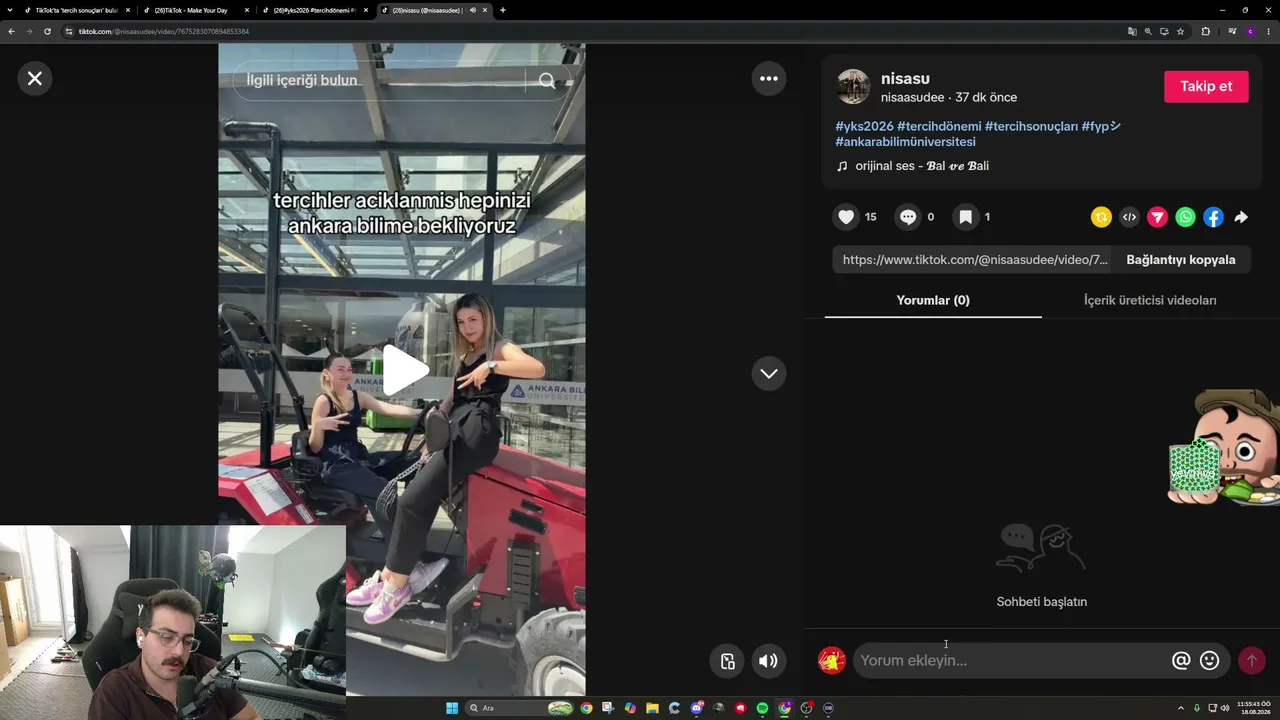Close the TikTok - Make Your Day tab
Screen dimensions: 1280x720
click(x=247, y=10)
